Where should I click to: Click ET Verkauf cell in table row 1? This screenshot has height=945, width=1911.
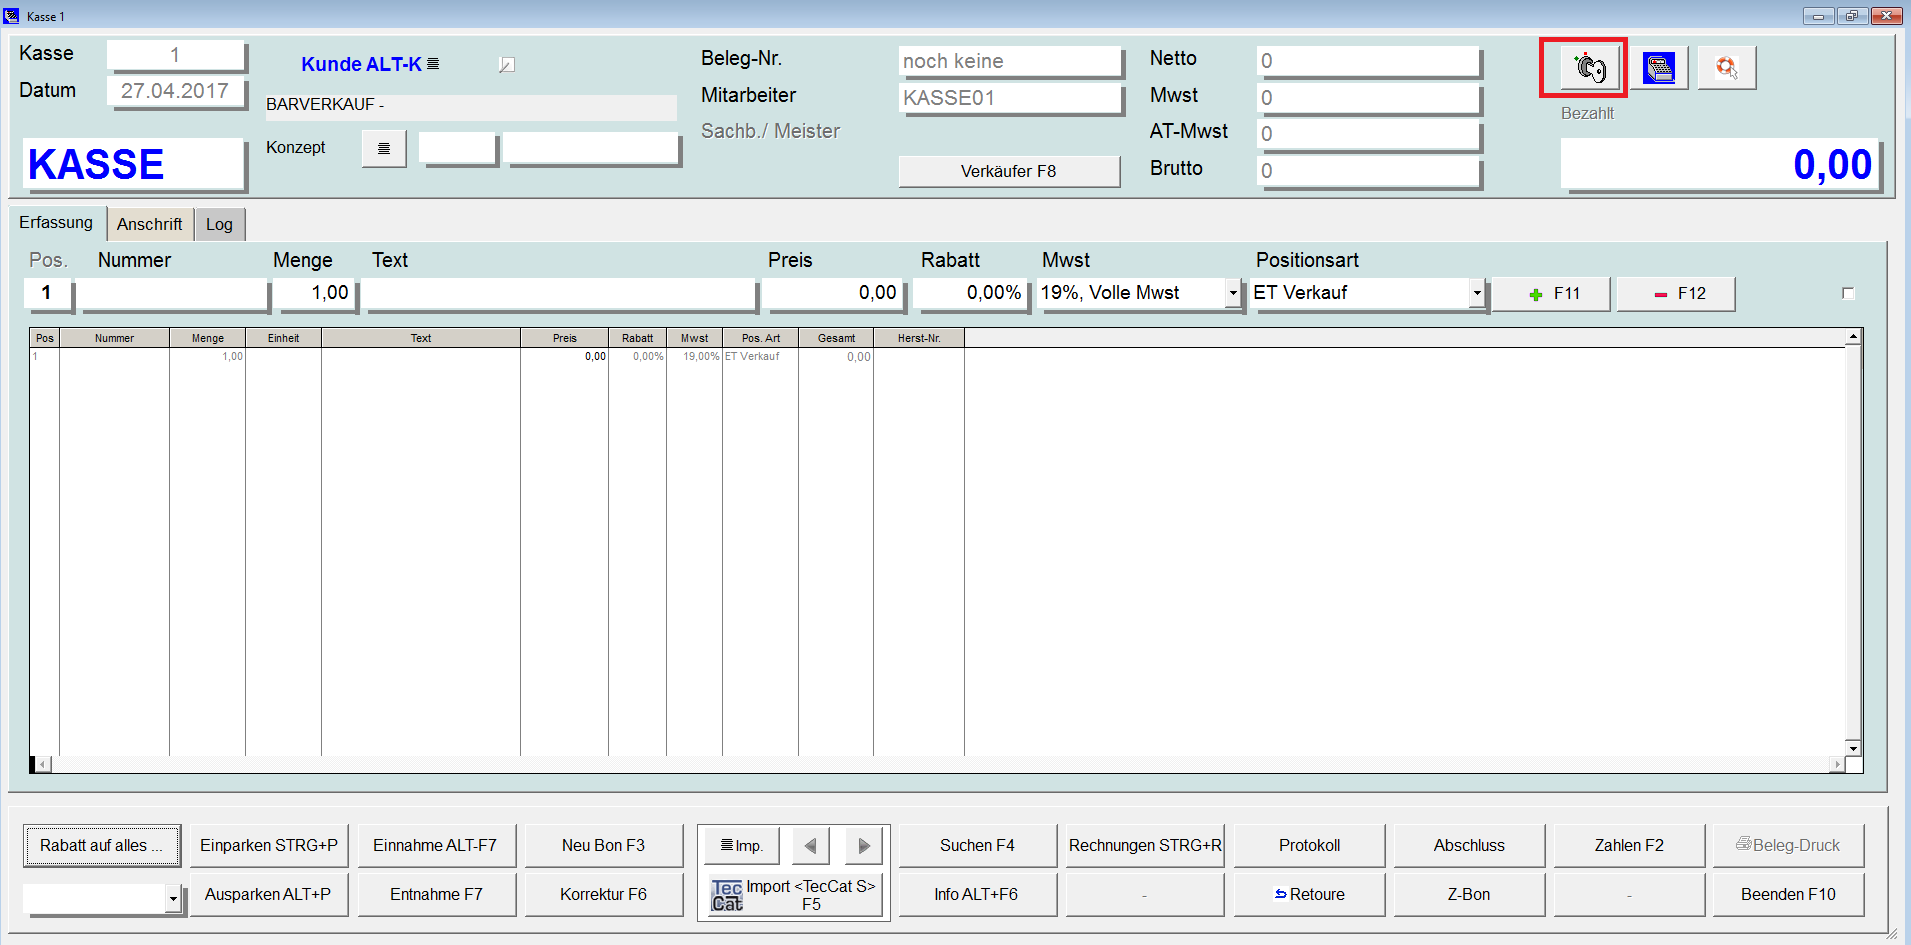(x=760, y=356)
